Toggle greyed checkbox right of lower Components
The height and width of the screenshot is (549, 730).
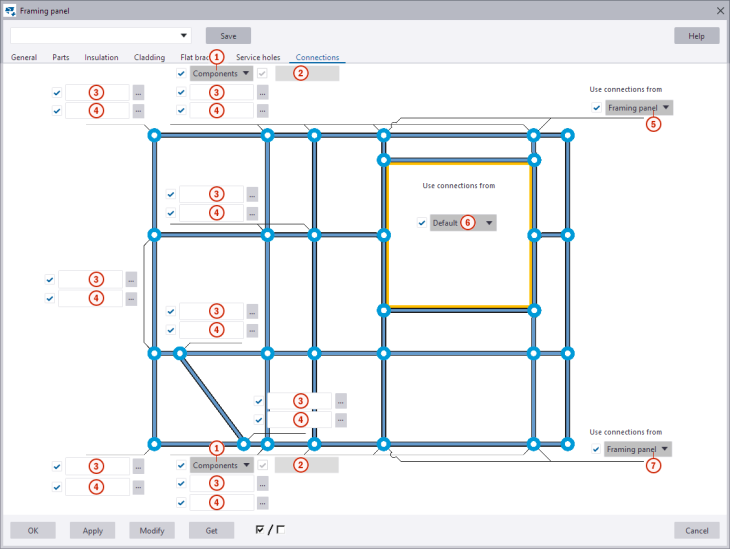(x=263, y=465)
